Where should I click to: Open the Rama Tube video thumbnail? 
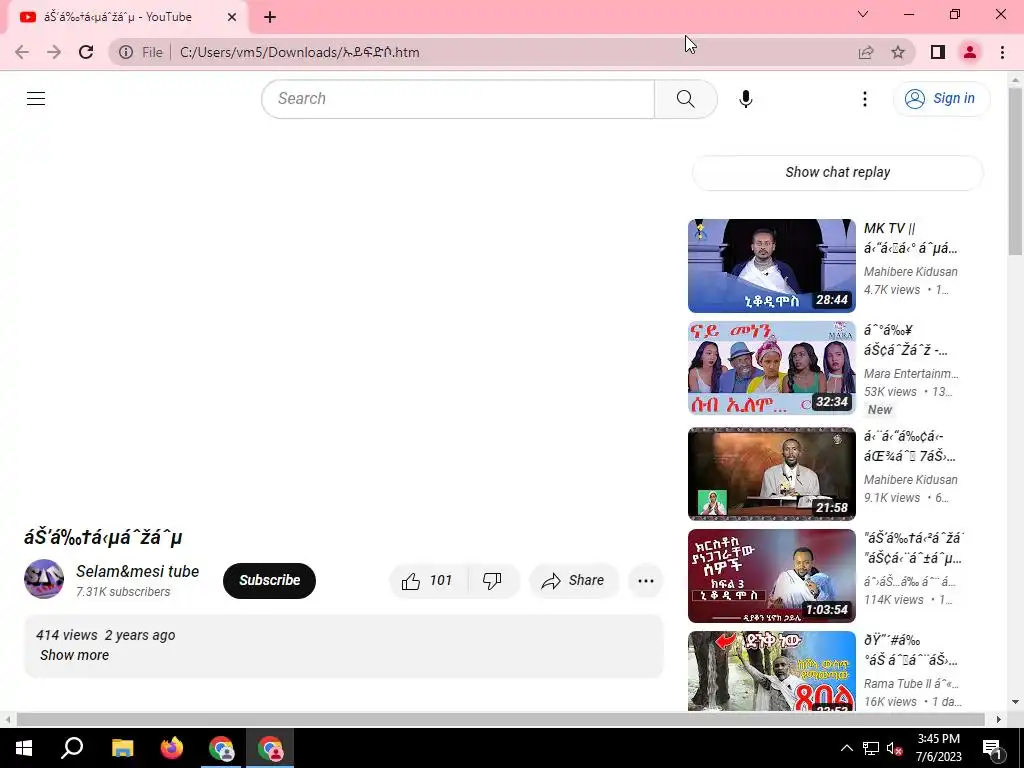pyautogui.click(x=771, y=671)
